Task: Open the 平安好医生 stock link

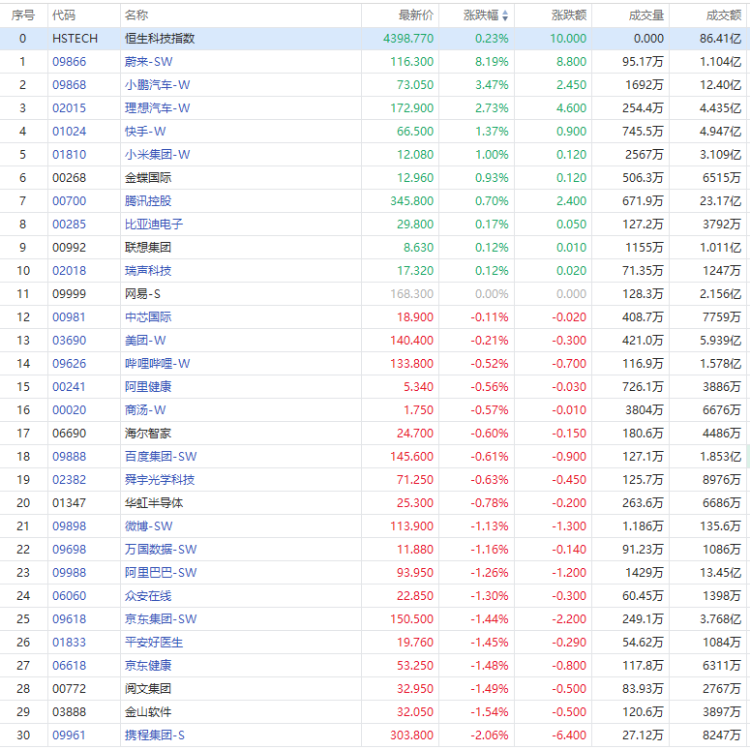Action: tap(154, 642)
